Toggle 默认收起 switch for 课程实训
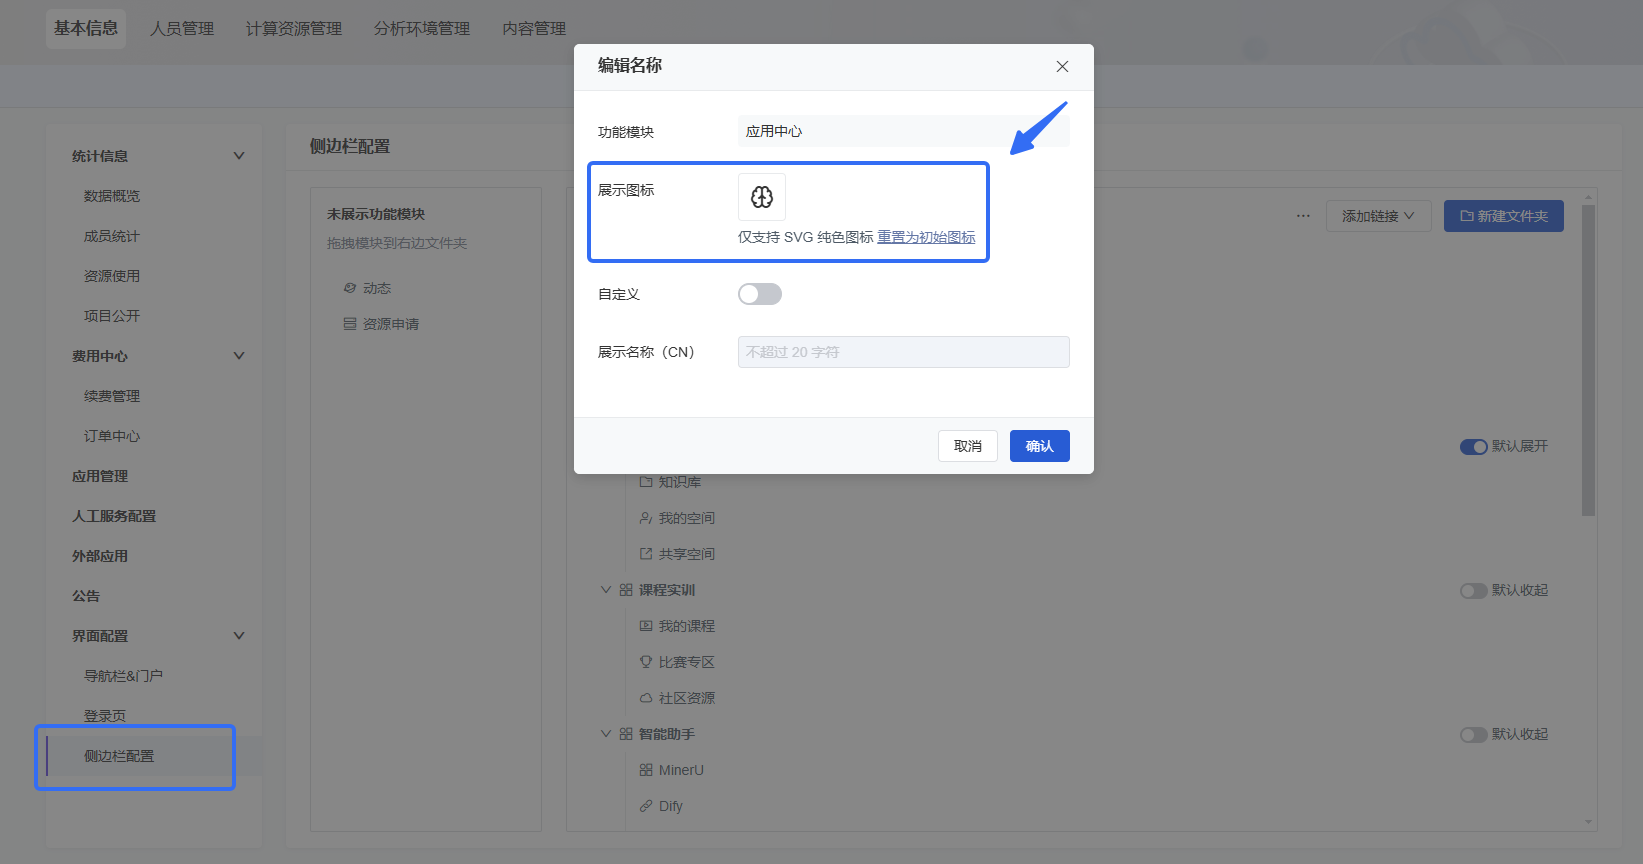Image resolution: width=1643 pixels, height=864 pixels. (1473, 591)
